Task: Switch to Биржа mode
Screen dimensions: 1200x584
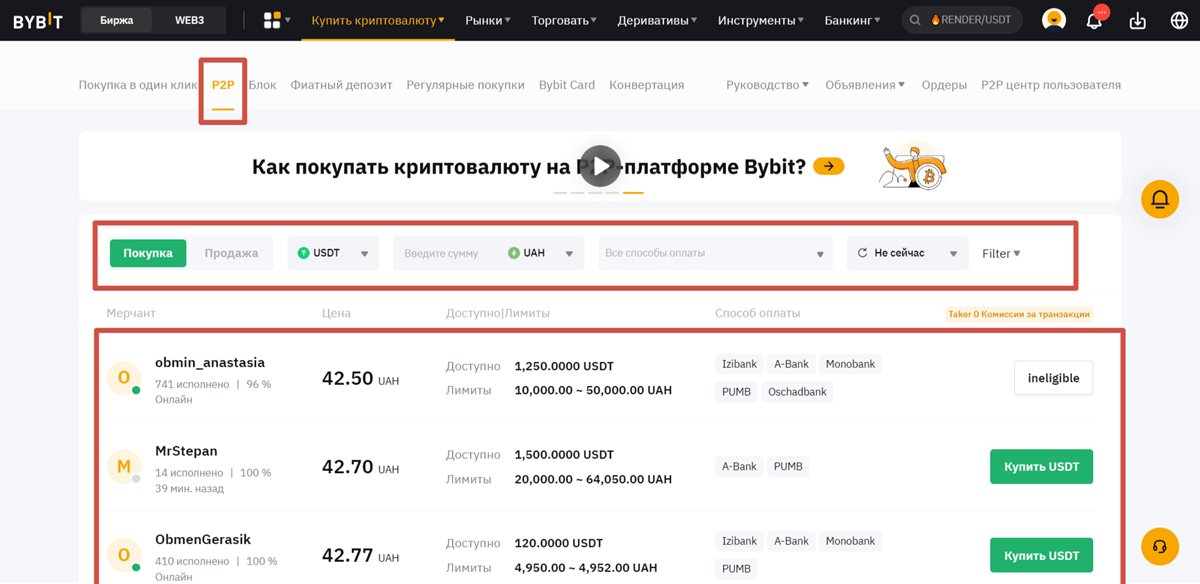Action: click(x=117, y=20)
